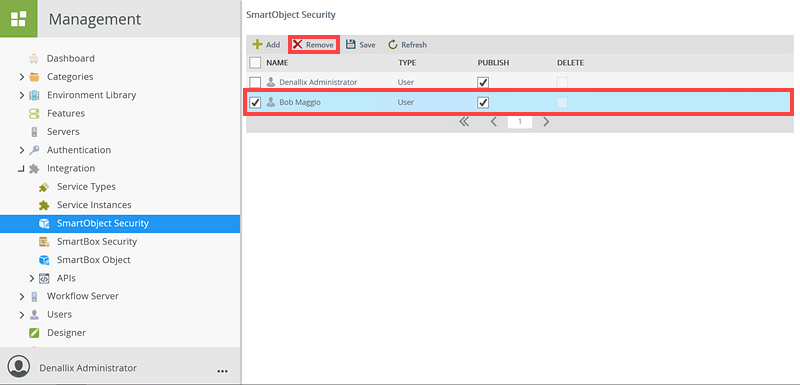Click the DELETE column header
The height and width of the screenshot is (385, 800).
(x=570, y=63)
